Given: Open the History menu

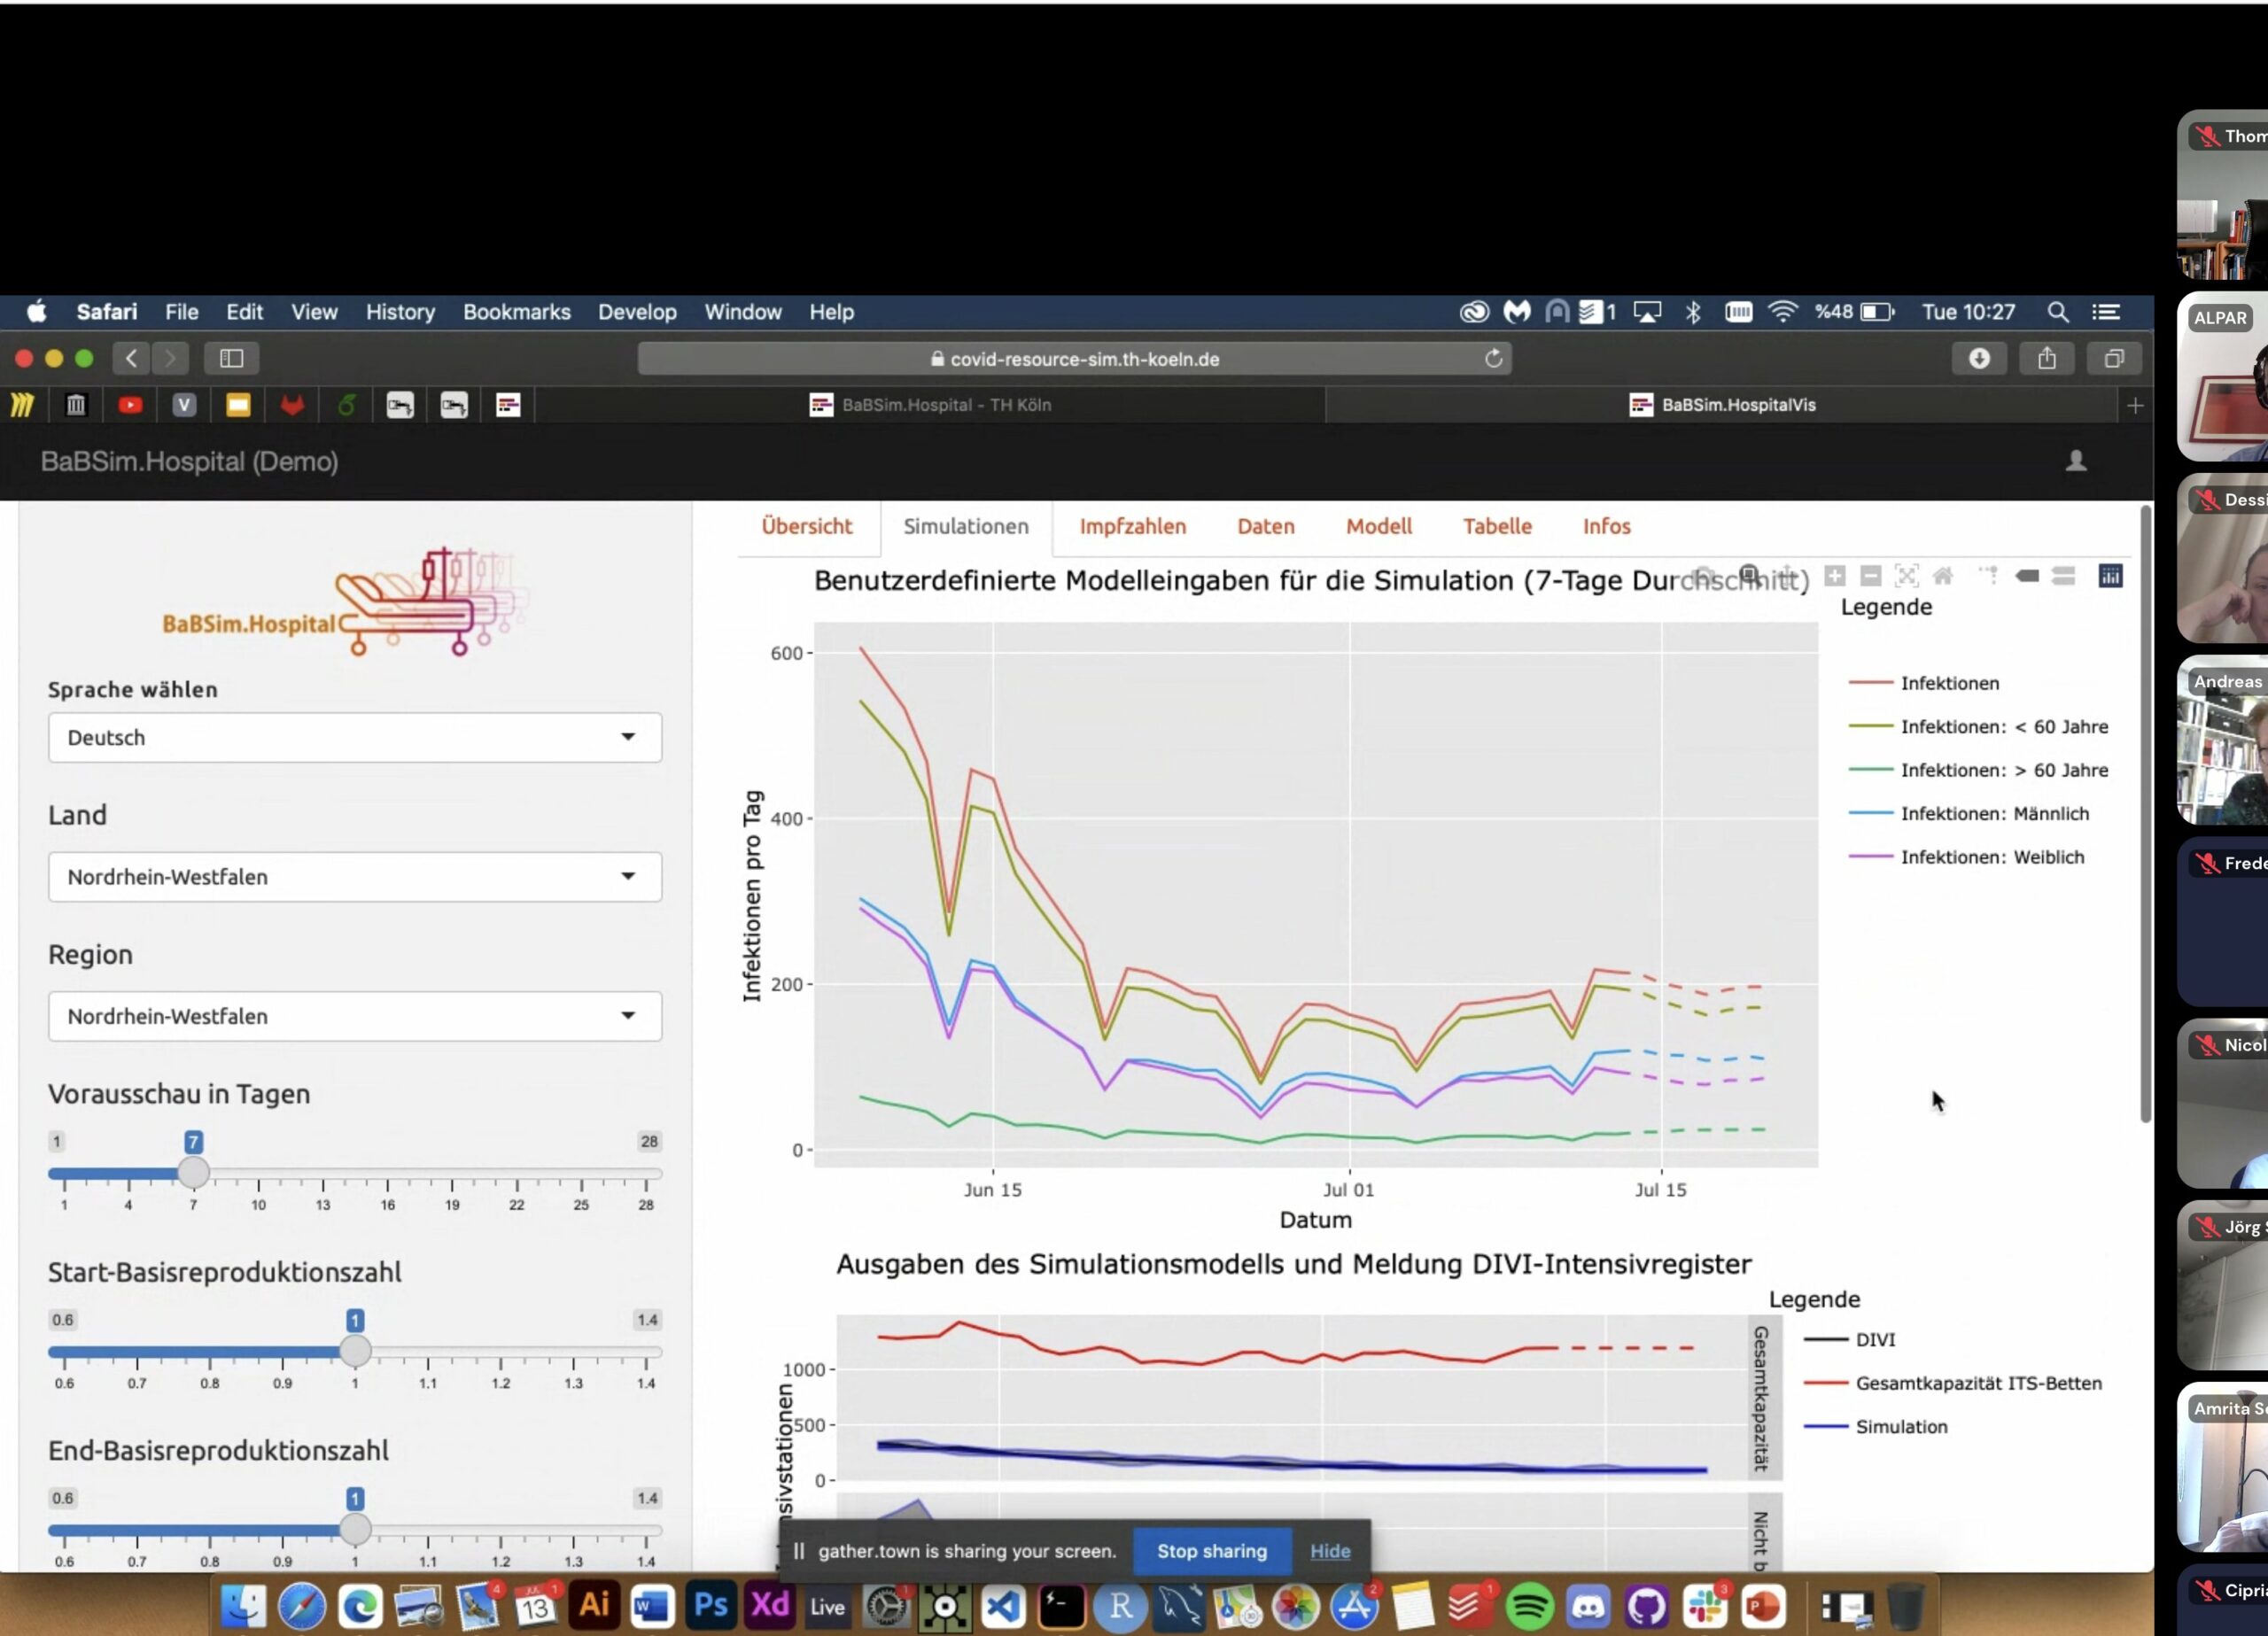Looking at the screenshot, I should 400,312.
